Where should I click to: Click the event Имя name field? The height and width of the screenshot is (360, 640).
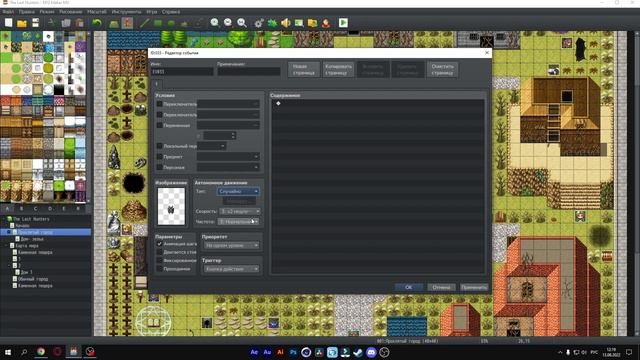coord(182,71)
